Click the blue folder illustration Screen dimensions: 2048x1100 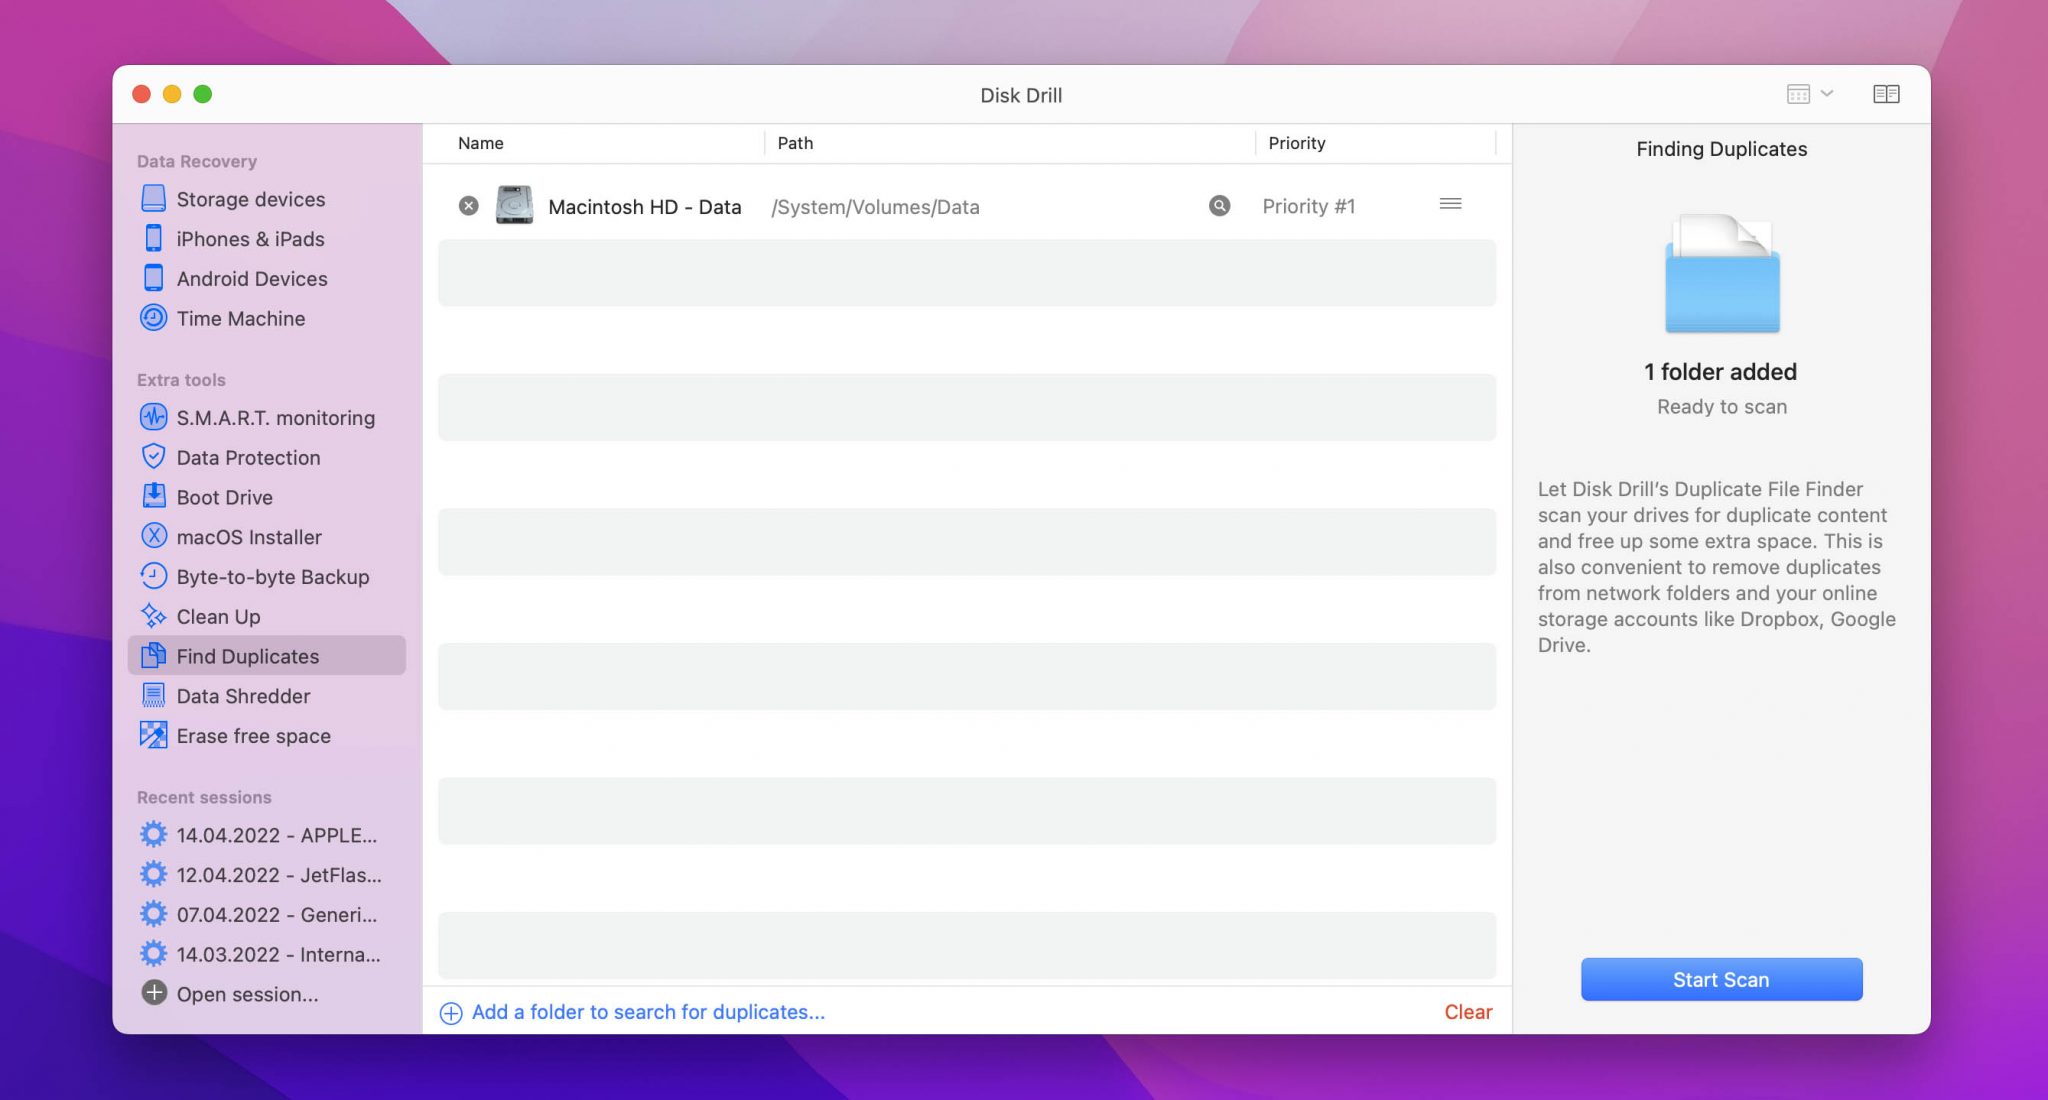click(1722, 274)
